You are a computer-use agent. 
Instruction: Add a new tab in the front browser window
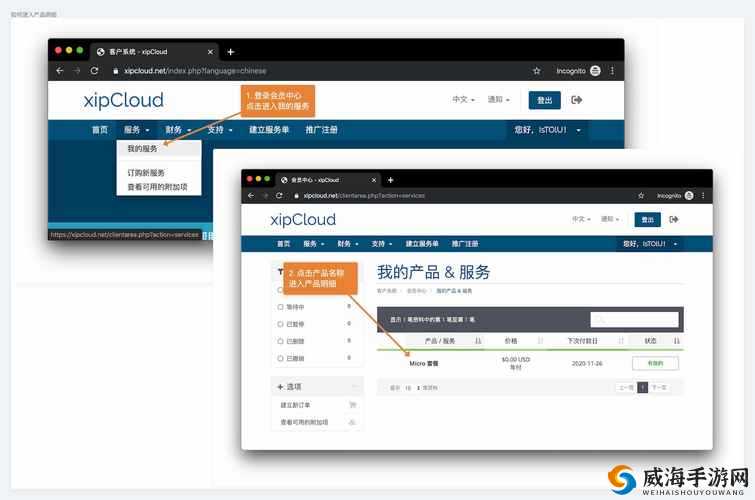point(391,180)
